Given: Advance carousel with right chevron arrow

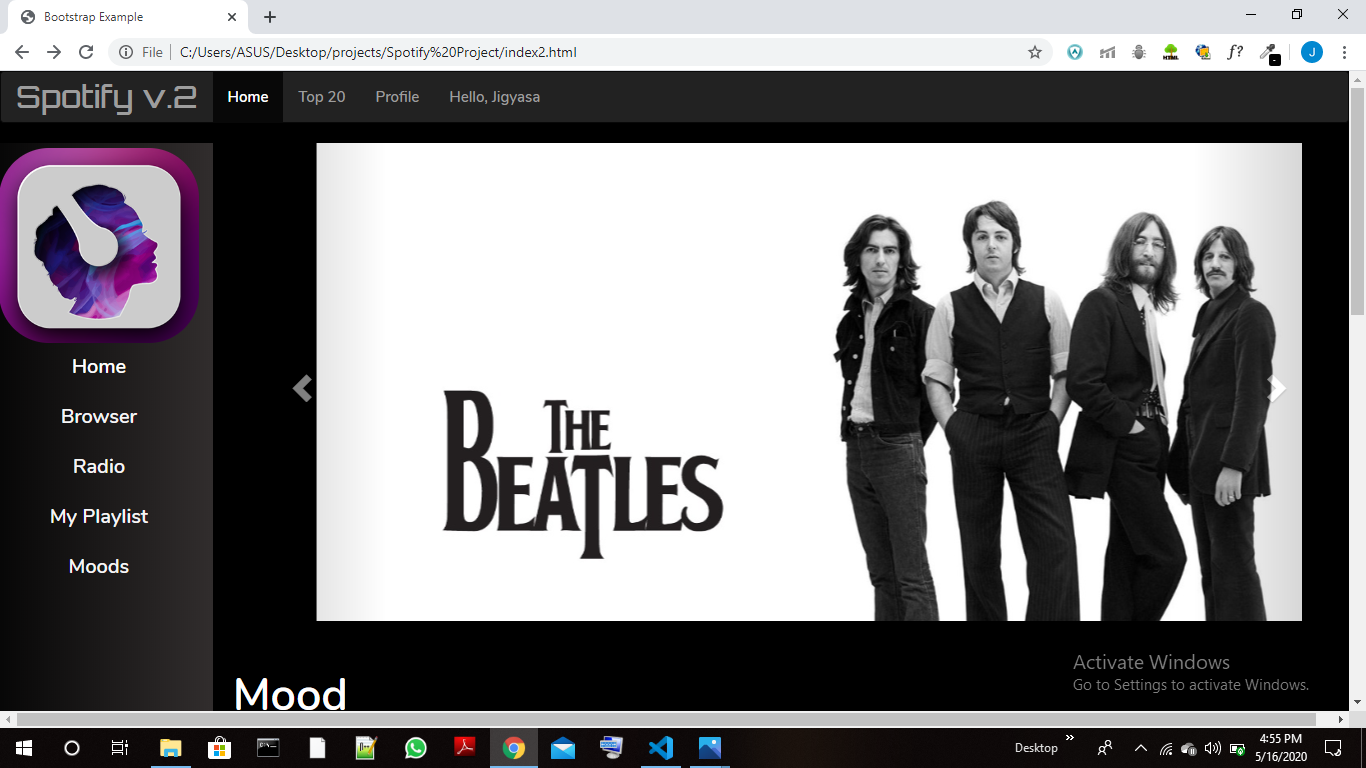Looking at the screenshot, I should pos(1277,388).
